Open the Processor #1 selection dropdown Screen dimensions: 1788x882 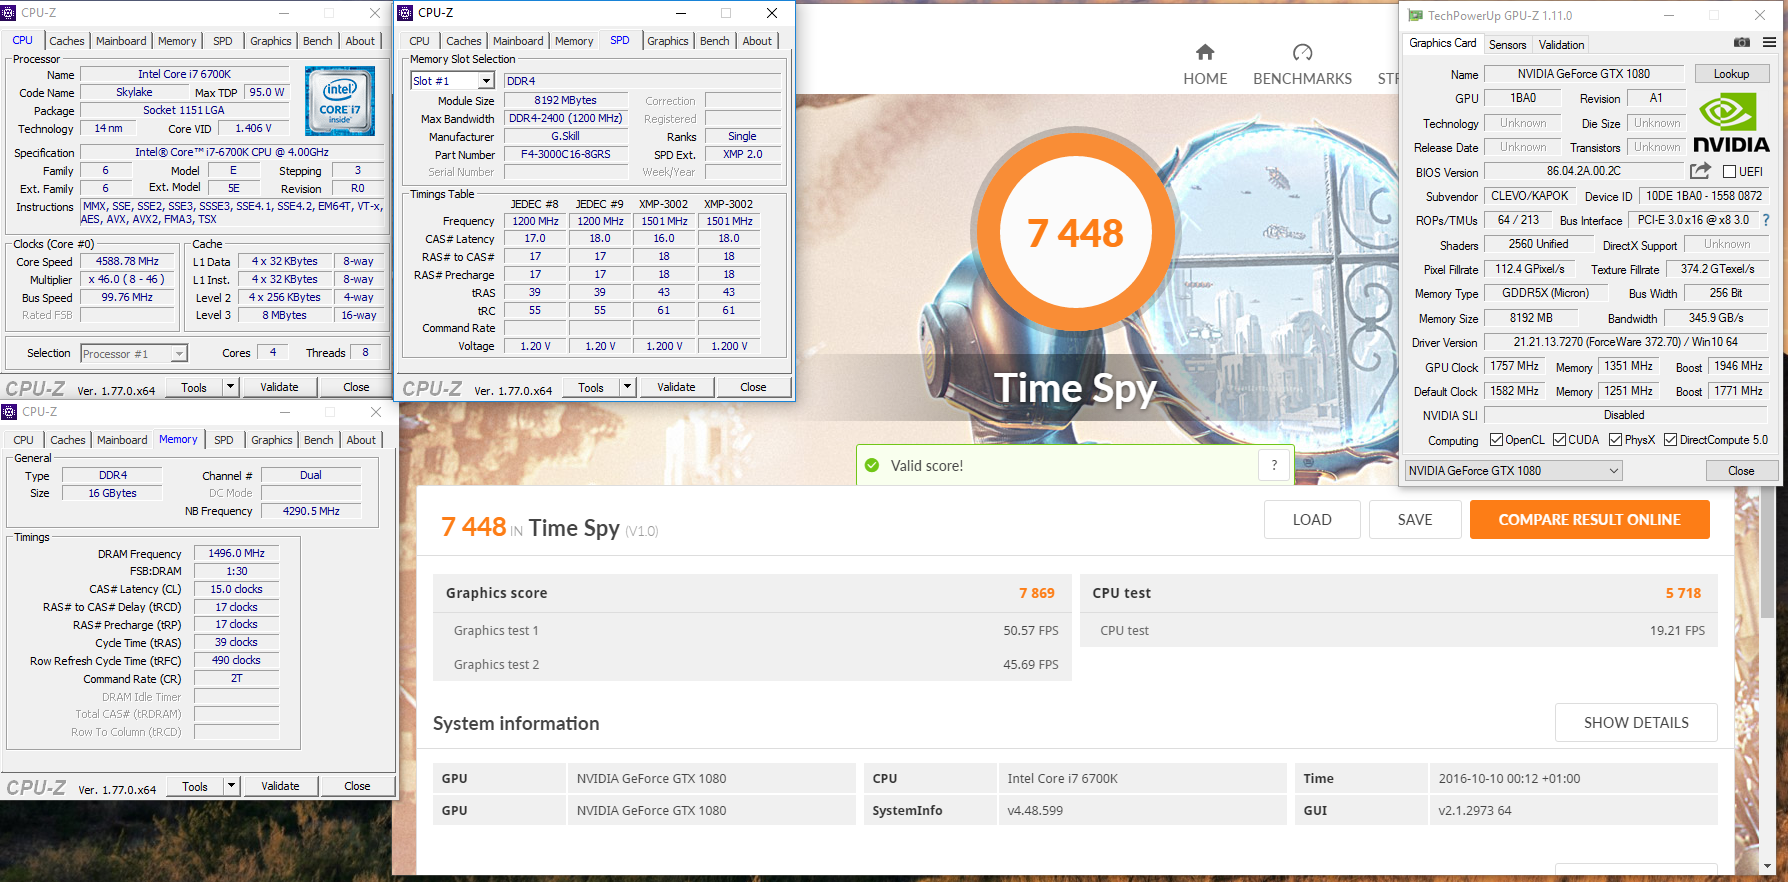(x=134, y=353)
